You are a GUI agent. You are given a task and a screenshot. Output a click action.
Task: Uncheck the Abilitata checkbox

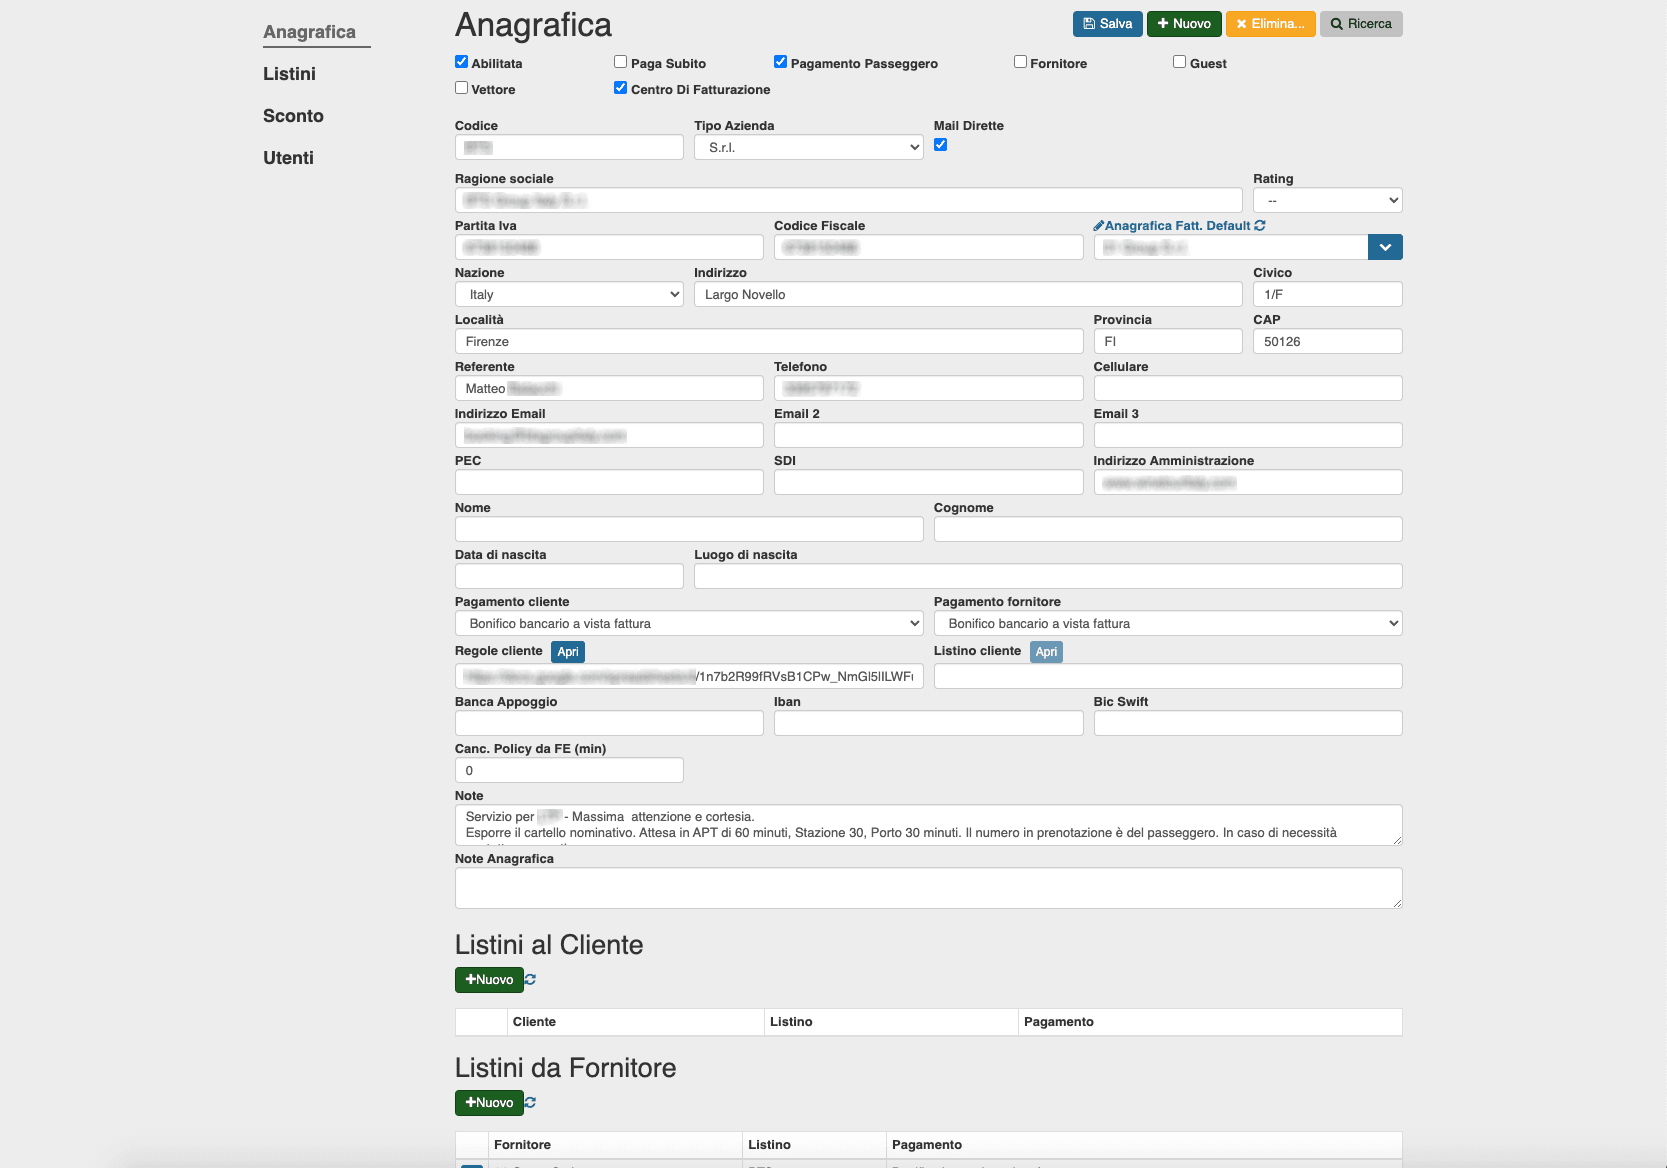(x=462, y=62)
